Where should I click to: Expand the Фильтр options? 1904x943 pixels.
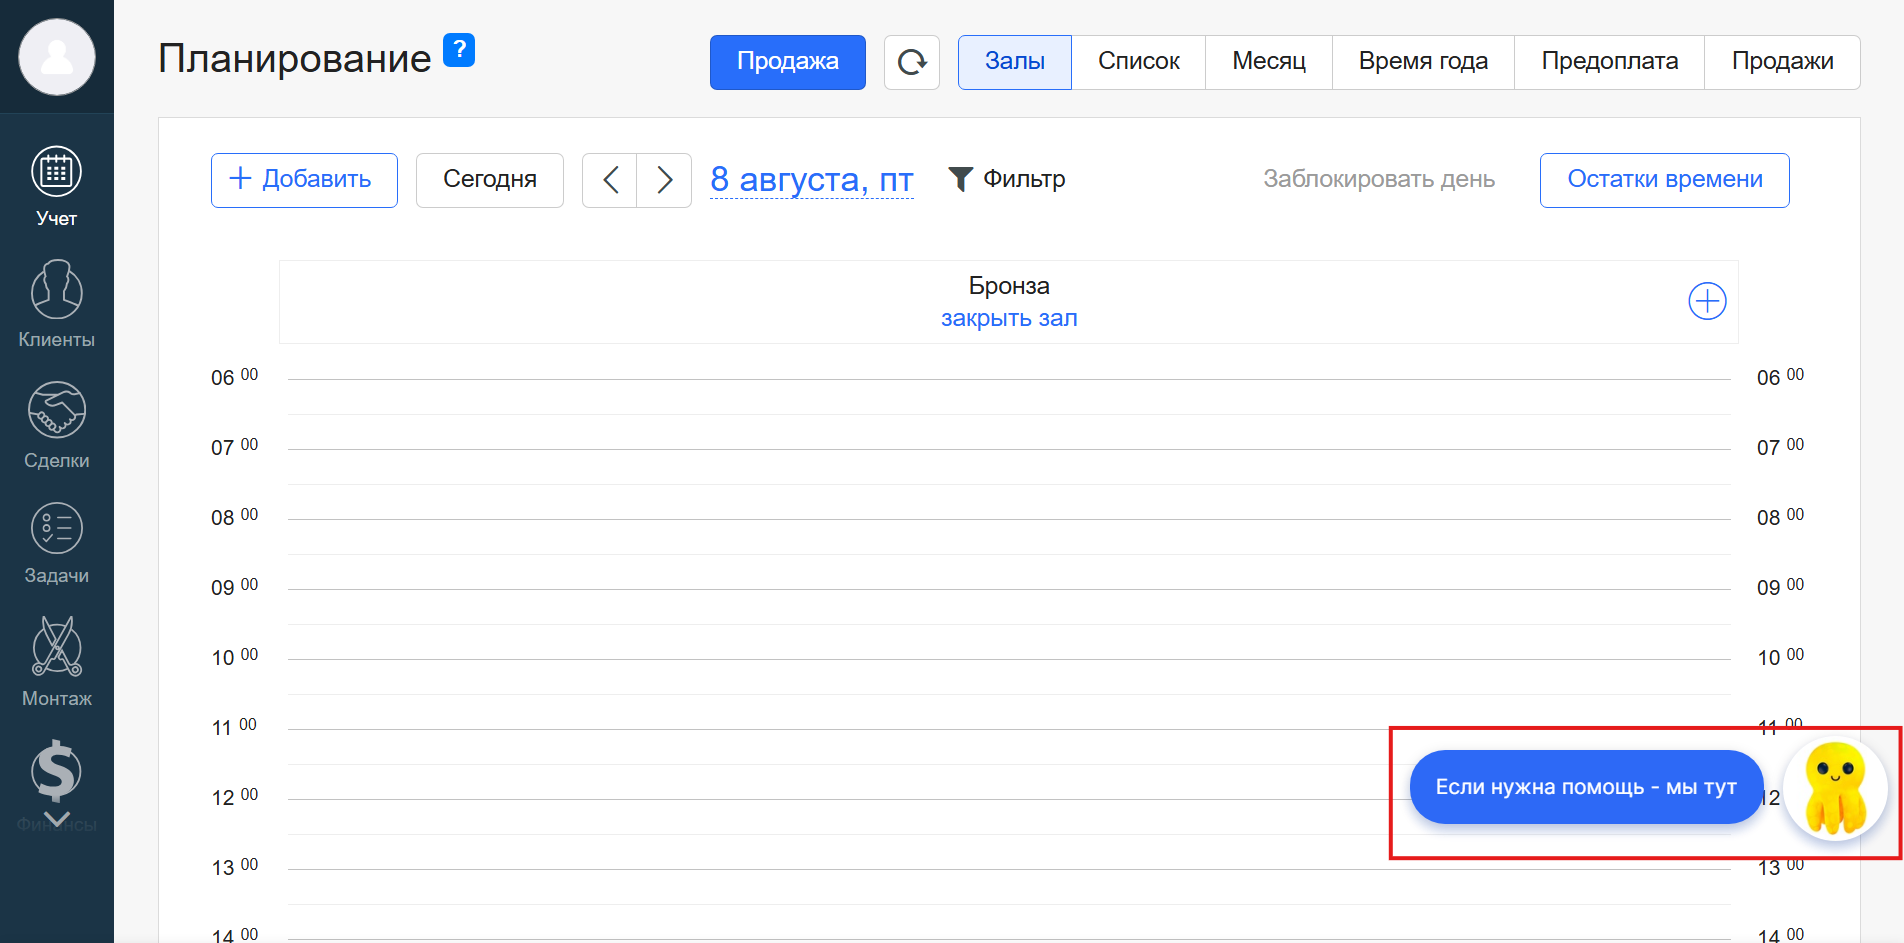[1006, 179]
